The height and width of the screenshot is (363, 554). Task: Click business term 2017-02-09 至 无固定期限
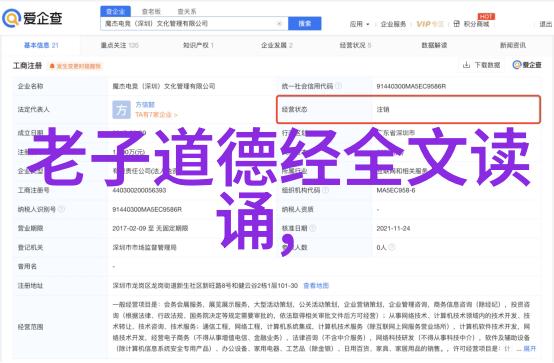coord(150,228)
